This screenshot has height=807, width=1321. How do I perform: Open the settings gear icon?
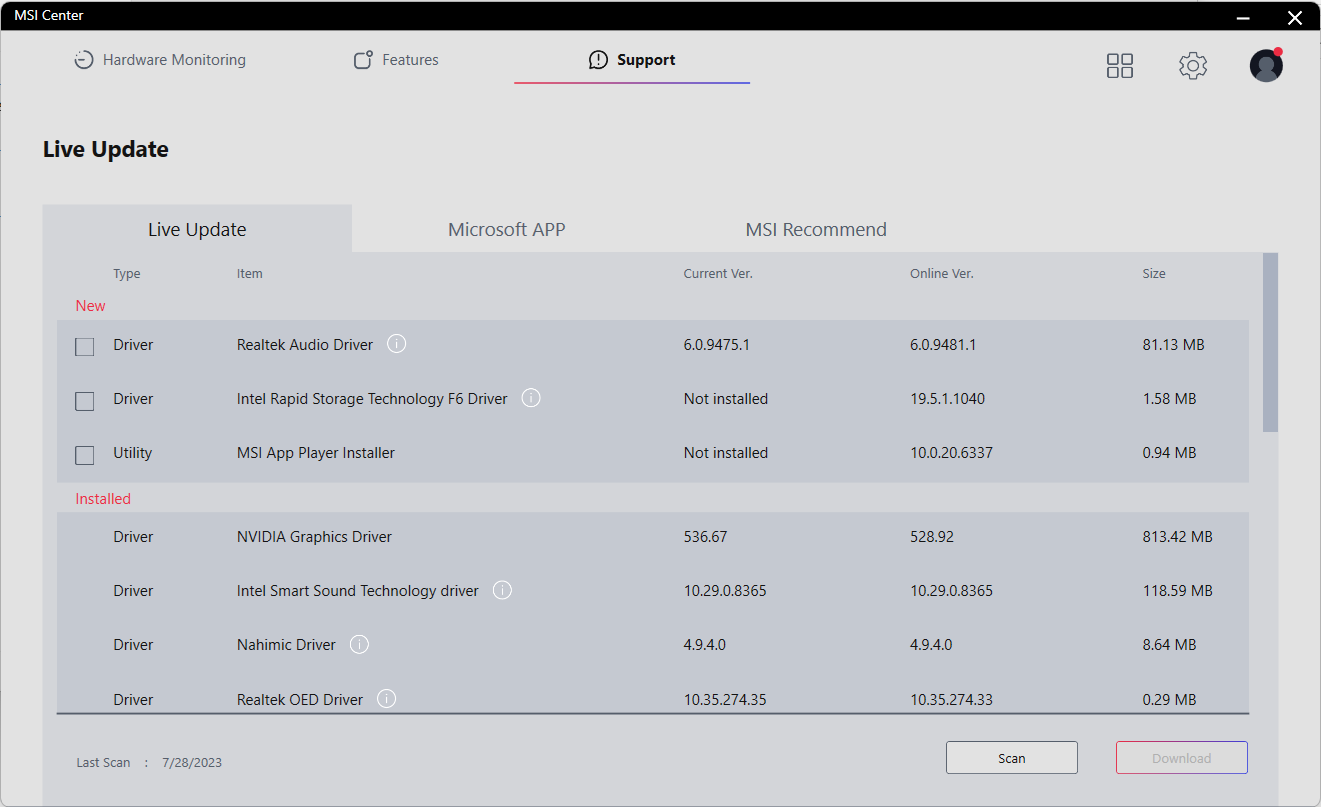(1192, 66)
